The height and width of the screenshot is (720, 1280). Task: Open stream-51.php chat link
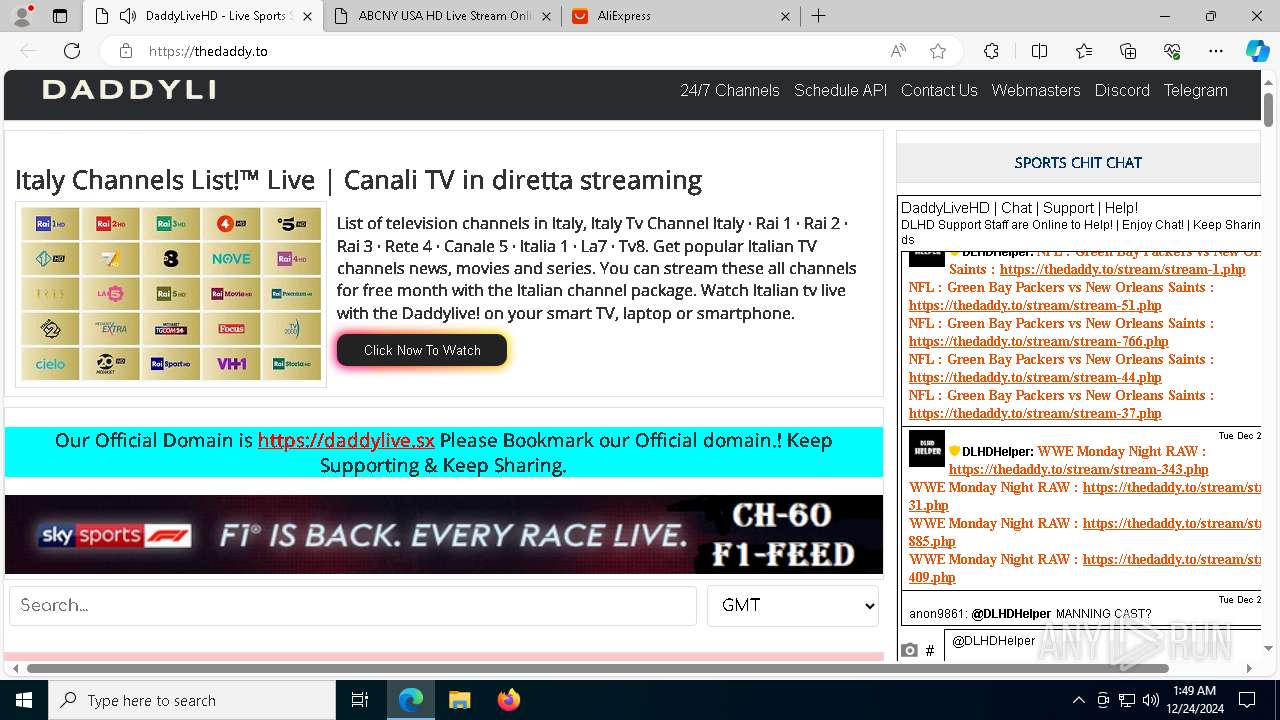coord(1035,305)
